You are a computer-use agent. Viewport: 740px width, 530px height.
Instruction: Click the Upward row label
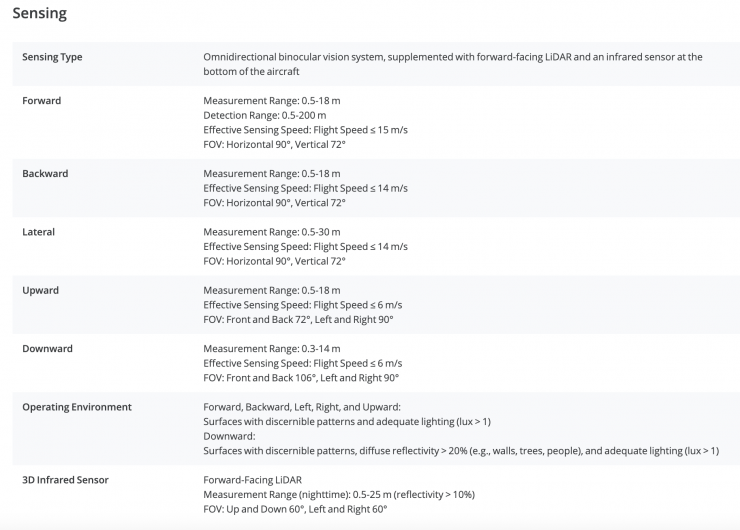40,290
